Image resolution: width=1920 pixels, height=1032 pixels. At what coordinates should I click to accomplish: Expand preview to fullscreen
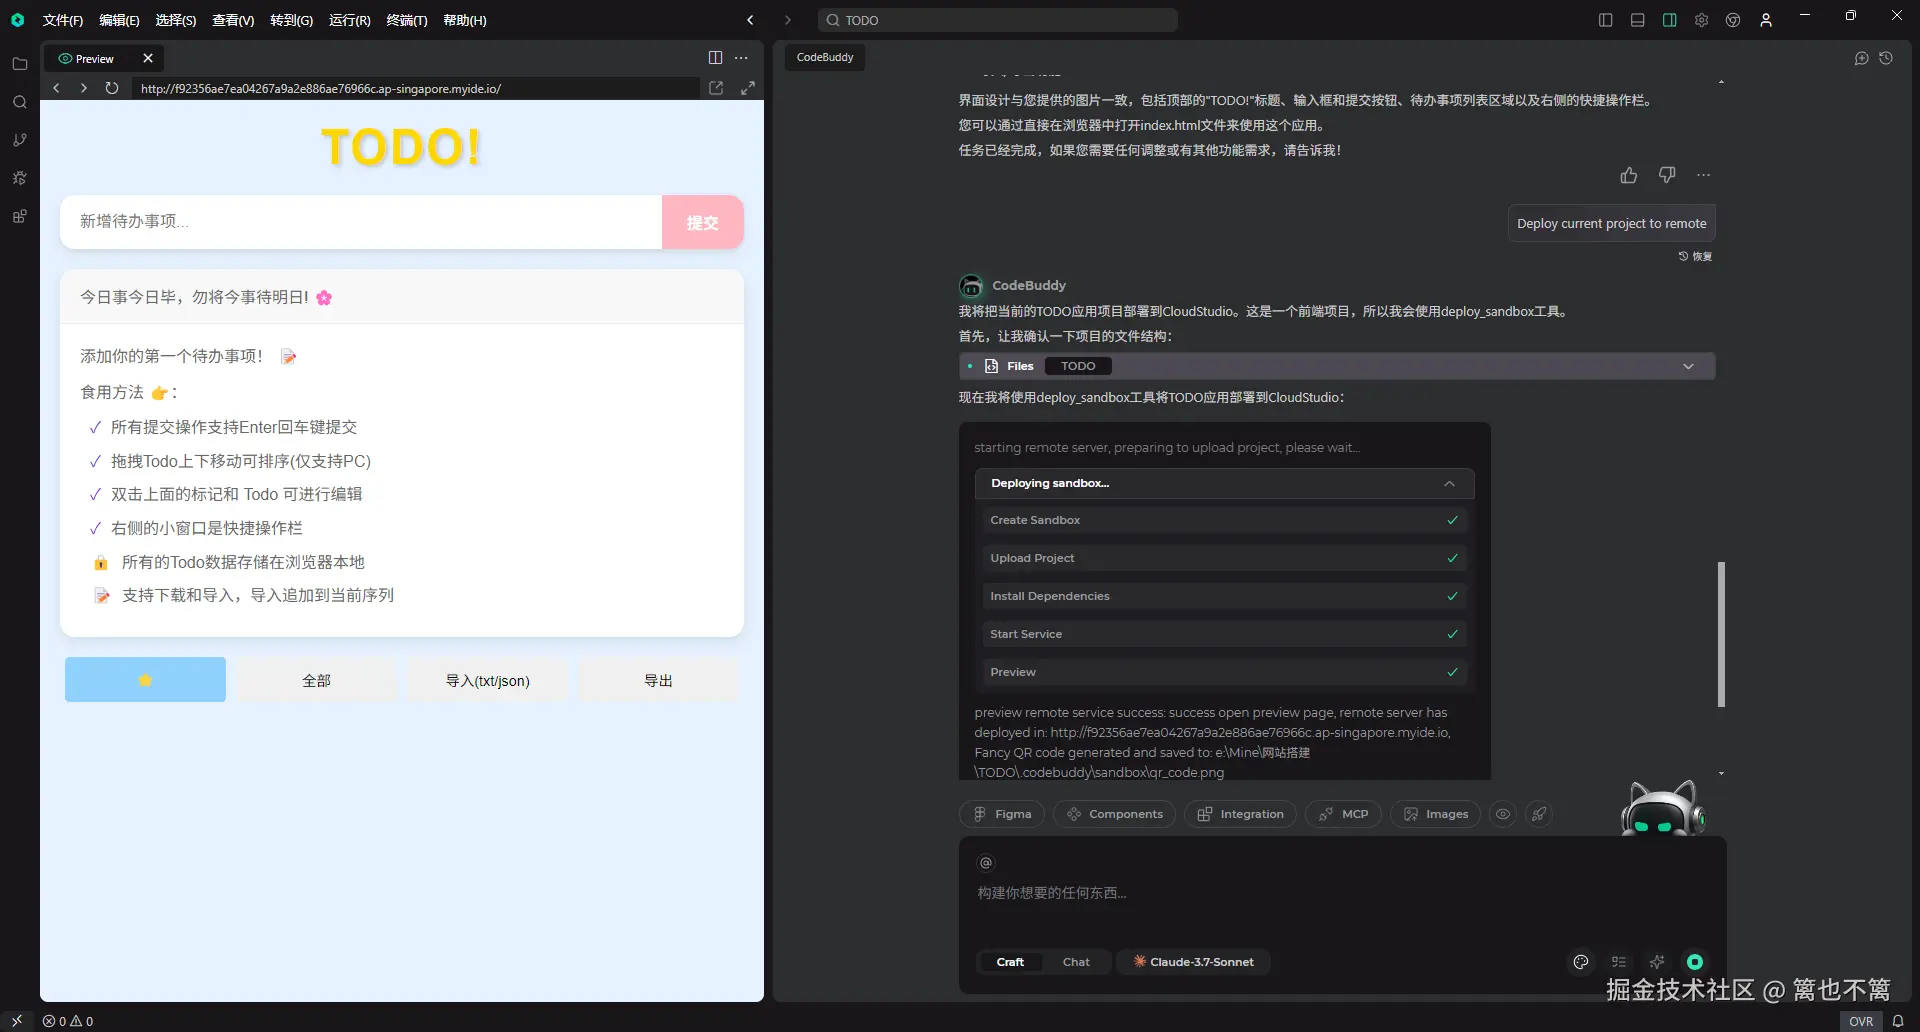(x=748, y=88)
